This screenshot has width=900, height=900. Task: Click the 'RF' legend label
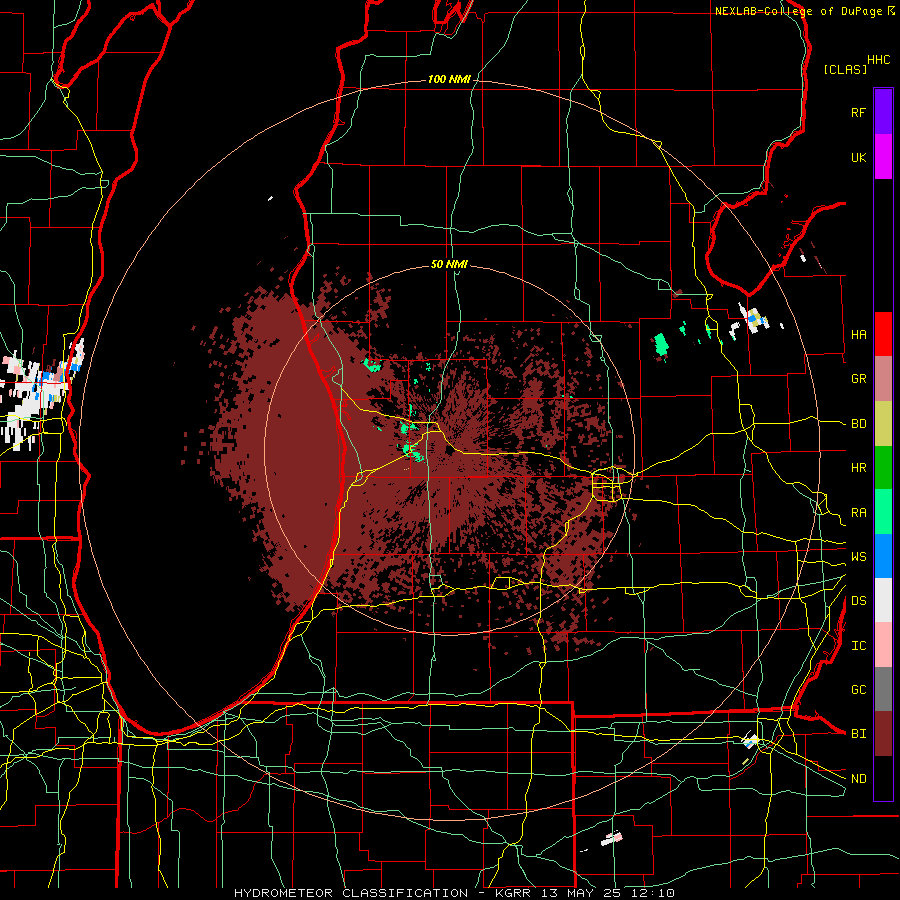pos(858,112)
